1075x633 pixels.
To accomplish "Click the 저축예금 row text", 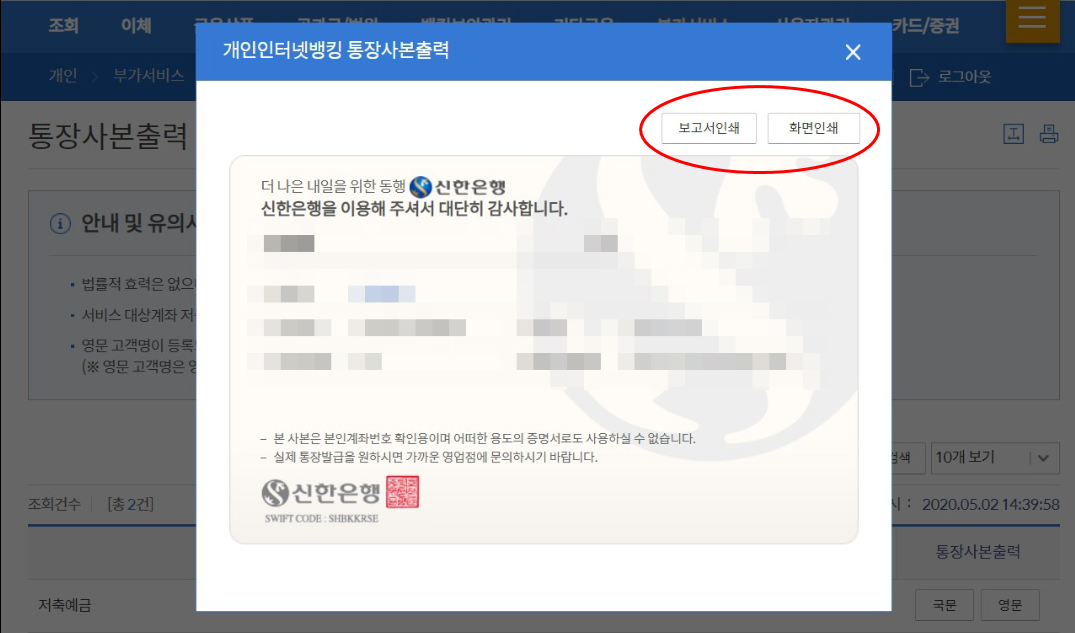I will click(65, 605).
